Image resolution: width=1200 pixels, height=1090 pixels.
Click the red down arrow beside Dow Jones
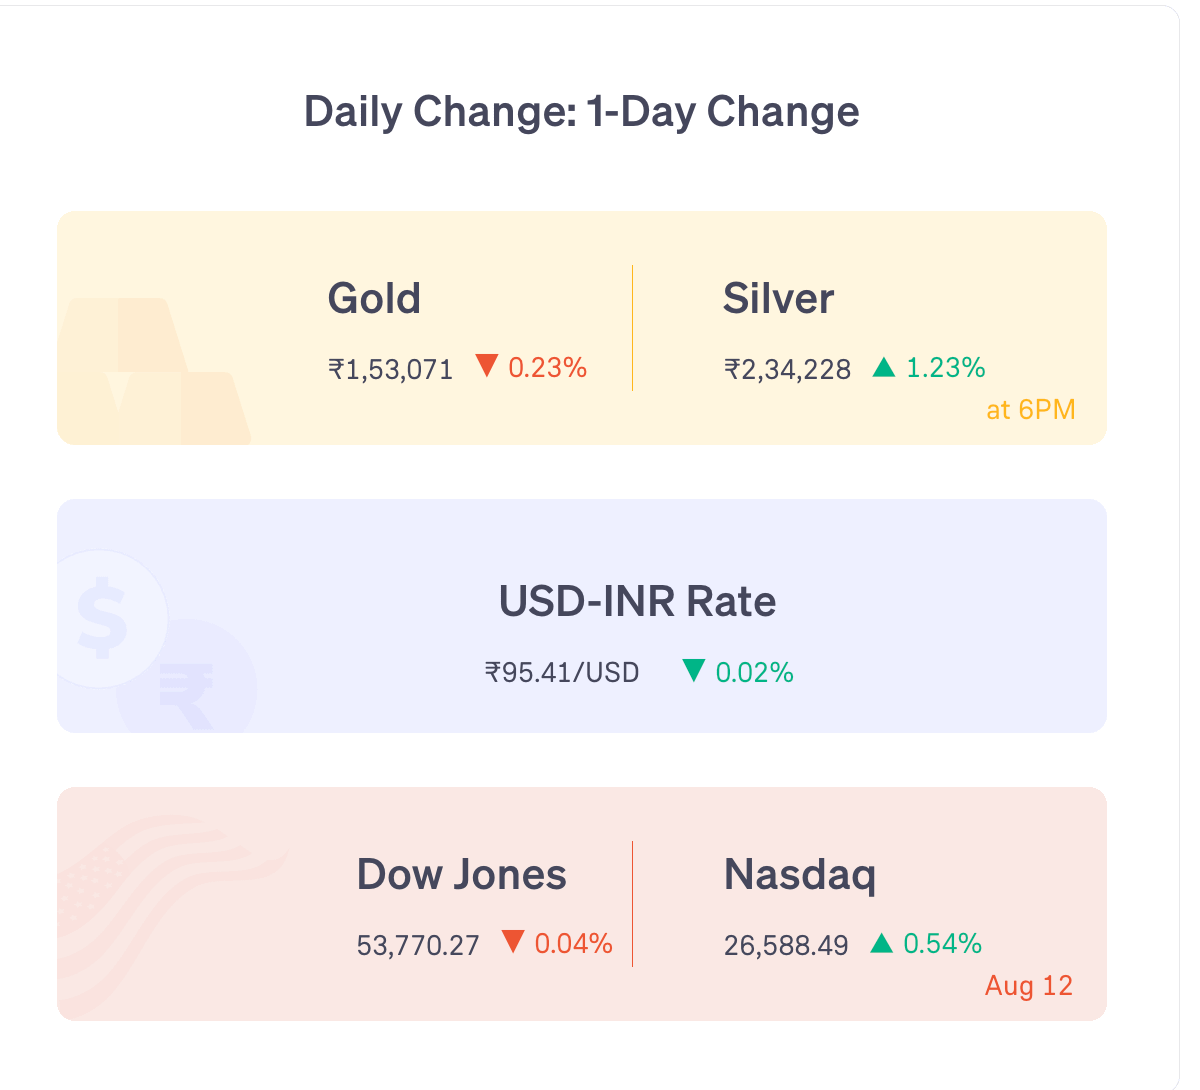(513, 942)
